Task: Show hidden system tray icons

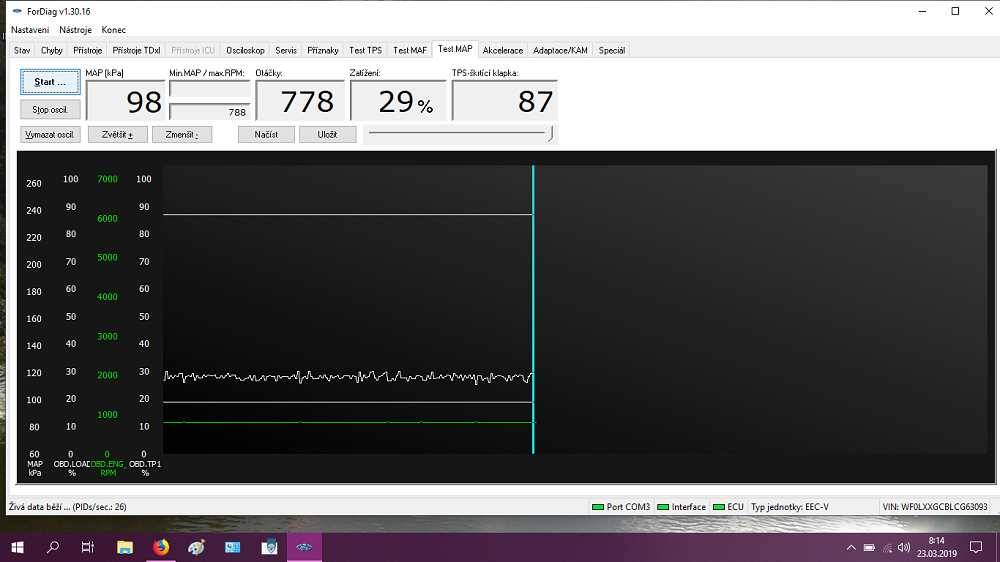Action: coord(851,547)
